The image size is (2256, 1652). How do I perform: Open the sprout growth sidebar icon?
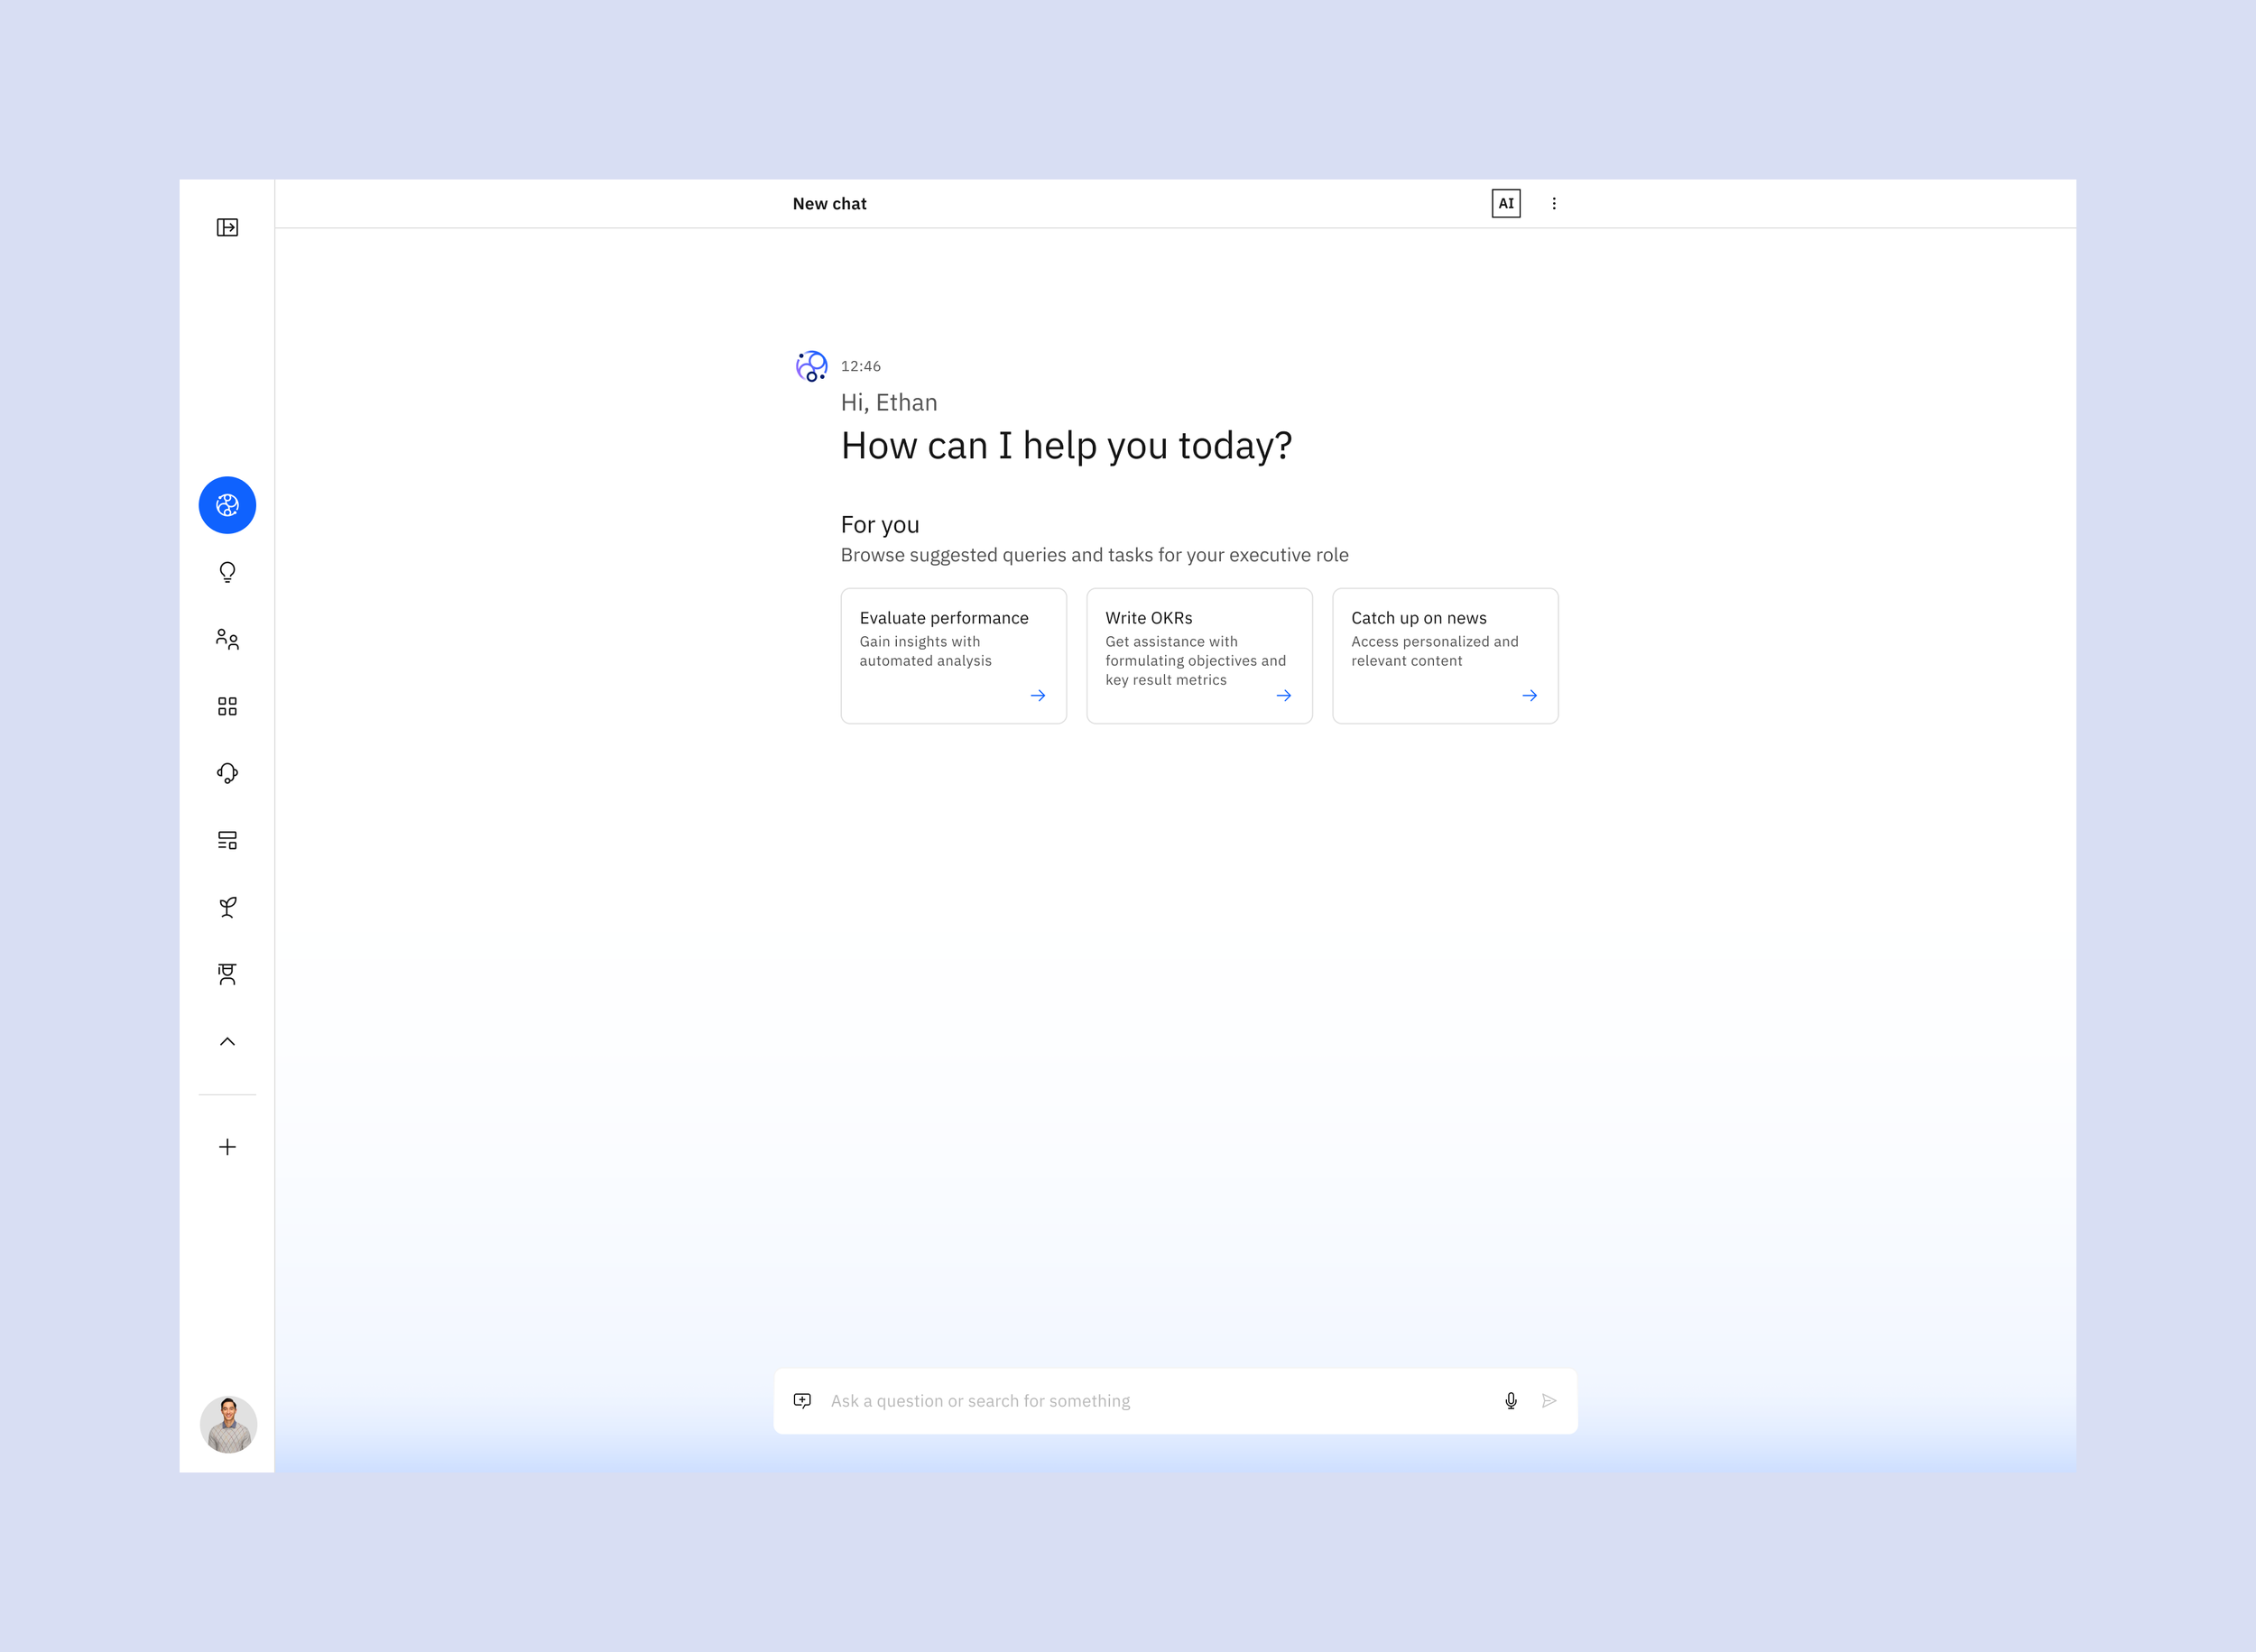point(227,907)
